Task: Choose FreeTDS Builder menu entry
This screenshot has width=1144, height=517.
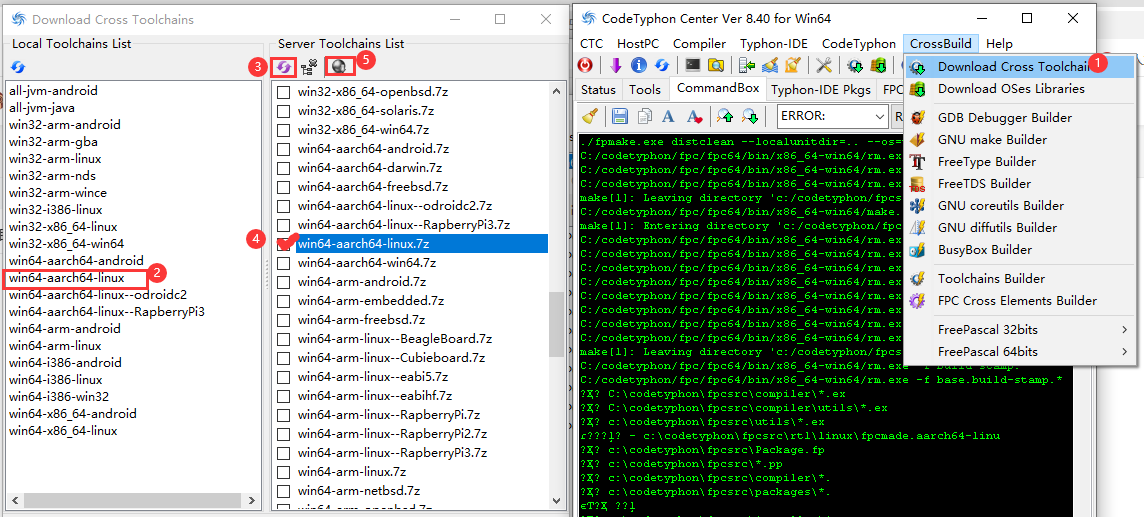Action: click(1019, 184)
